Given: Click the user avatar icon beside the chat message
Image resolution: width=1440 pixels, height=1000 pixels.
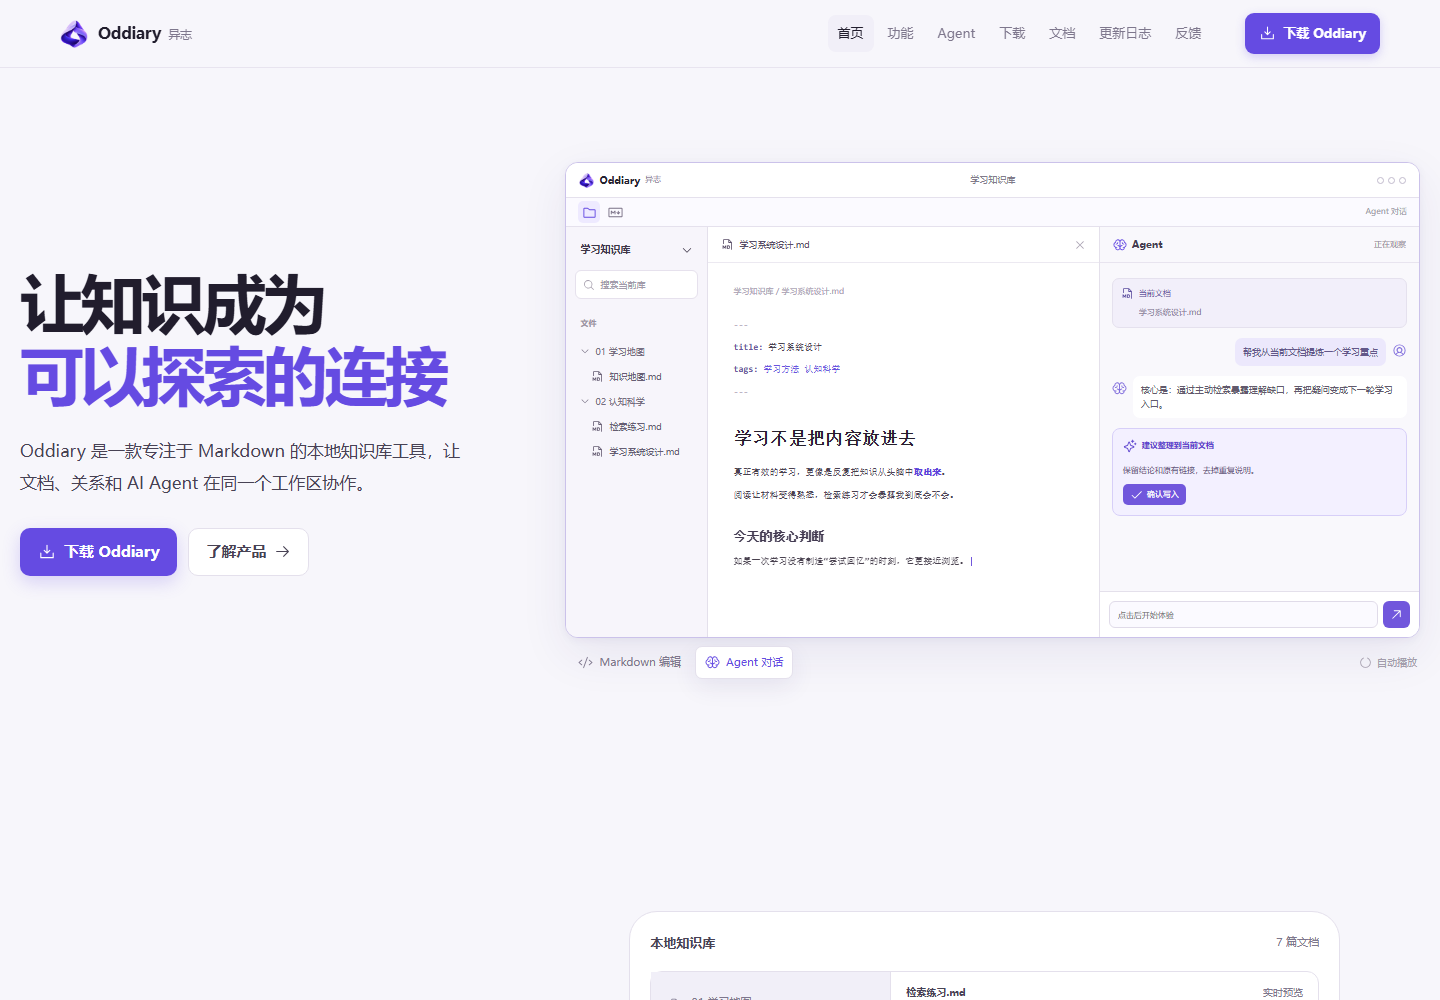Looking at the screenshot, I should pyautogui.click(x=1400, y=351).
